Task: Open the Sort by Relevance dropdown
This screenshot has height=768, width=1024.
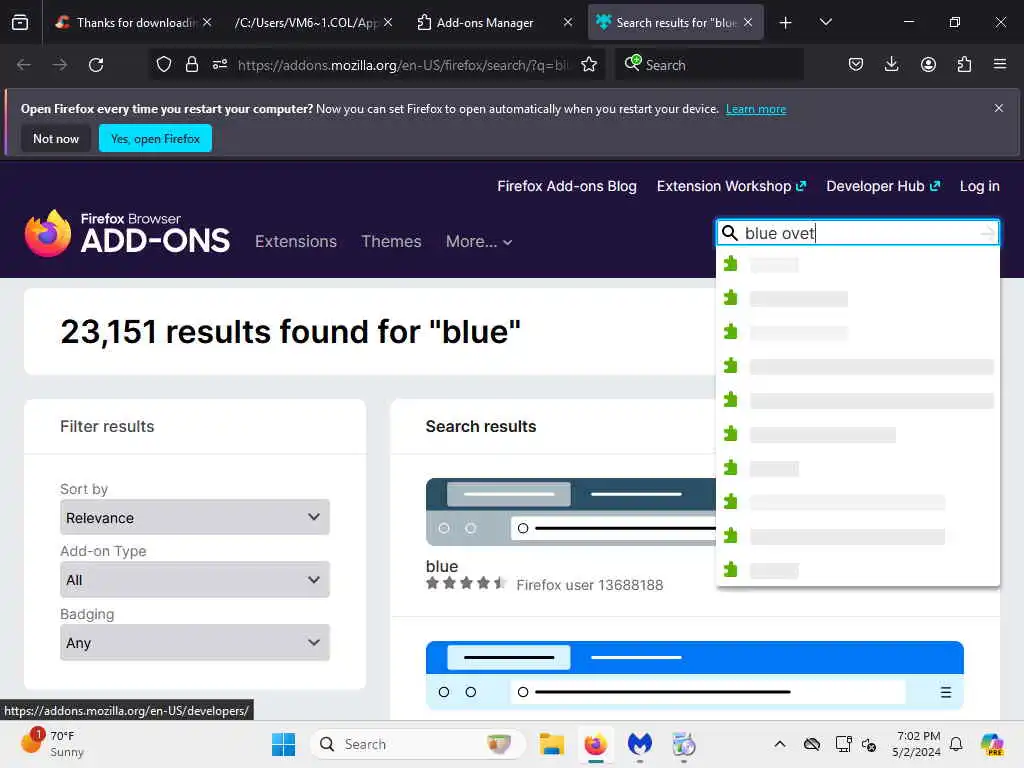Action: 195,517
